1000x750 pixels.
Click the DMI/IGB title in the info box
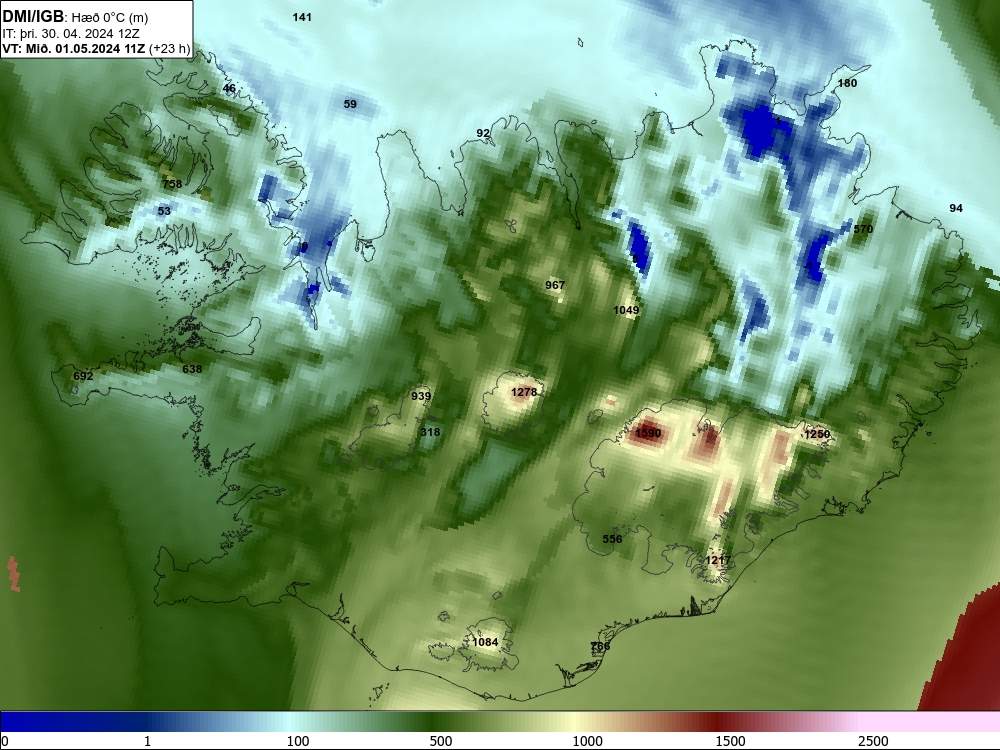tap(33, 17)
